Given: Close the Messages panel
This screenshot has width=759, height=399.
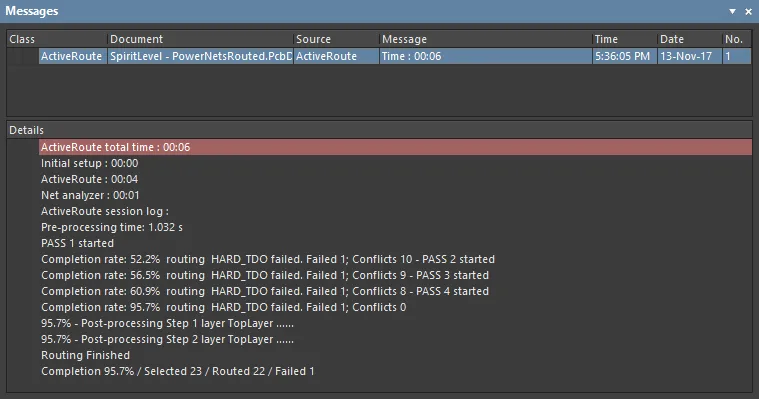Looking at the screenshot, I should point(748,12).
